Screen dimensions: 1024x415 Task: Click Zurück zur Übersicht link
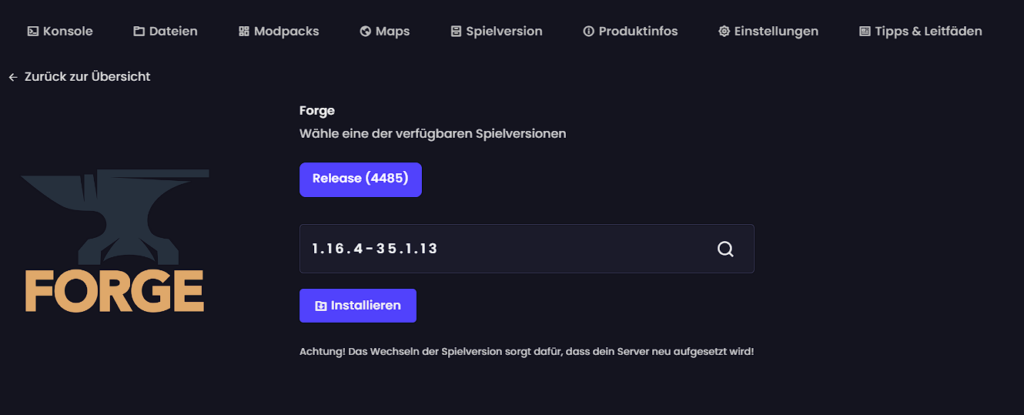pyautogui.click(x=79, y=77)
